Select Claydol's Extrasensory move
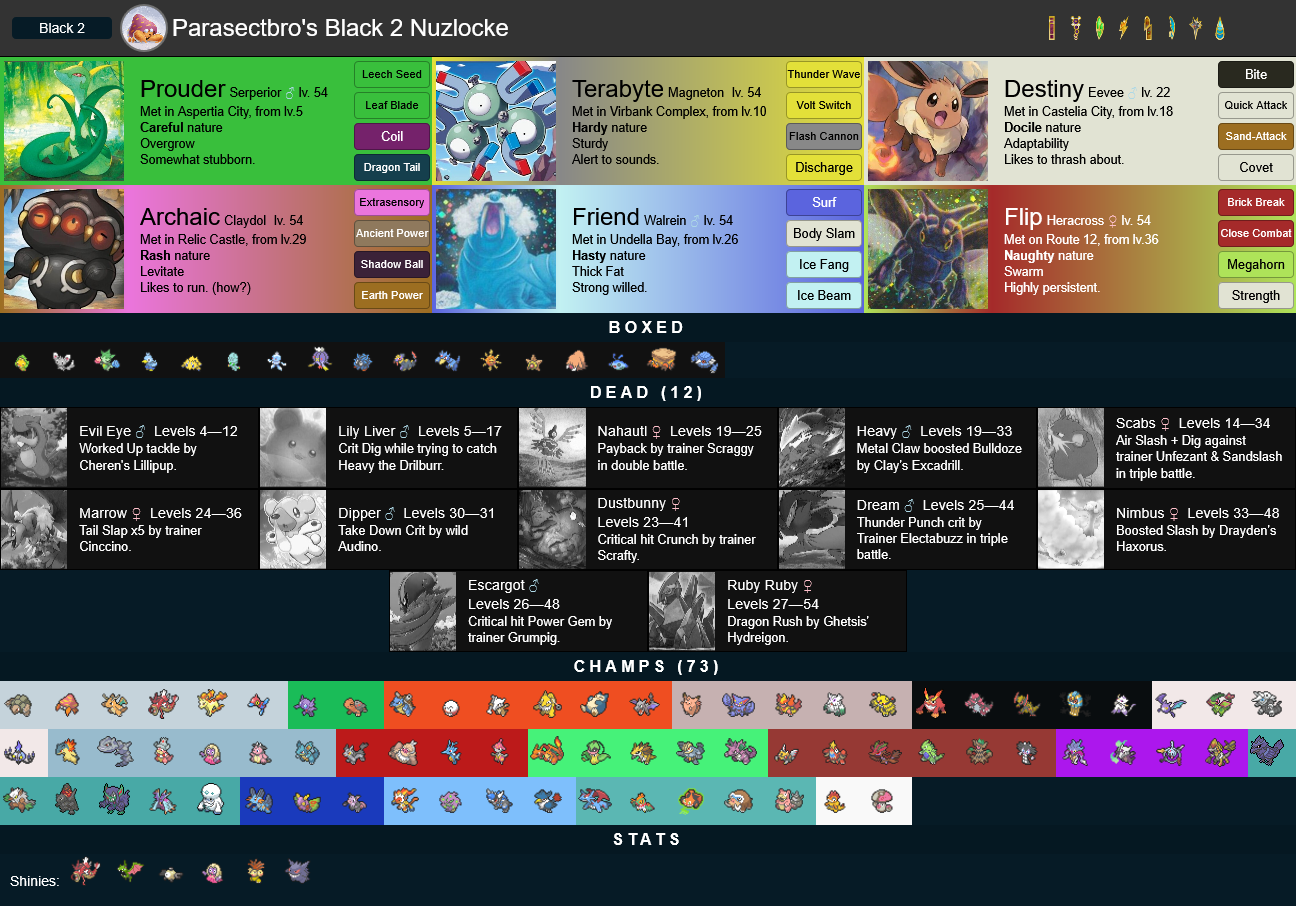 pos(392,202)
